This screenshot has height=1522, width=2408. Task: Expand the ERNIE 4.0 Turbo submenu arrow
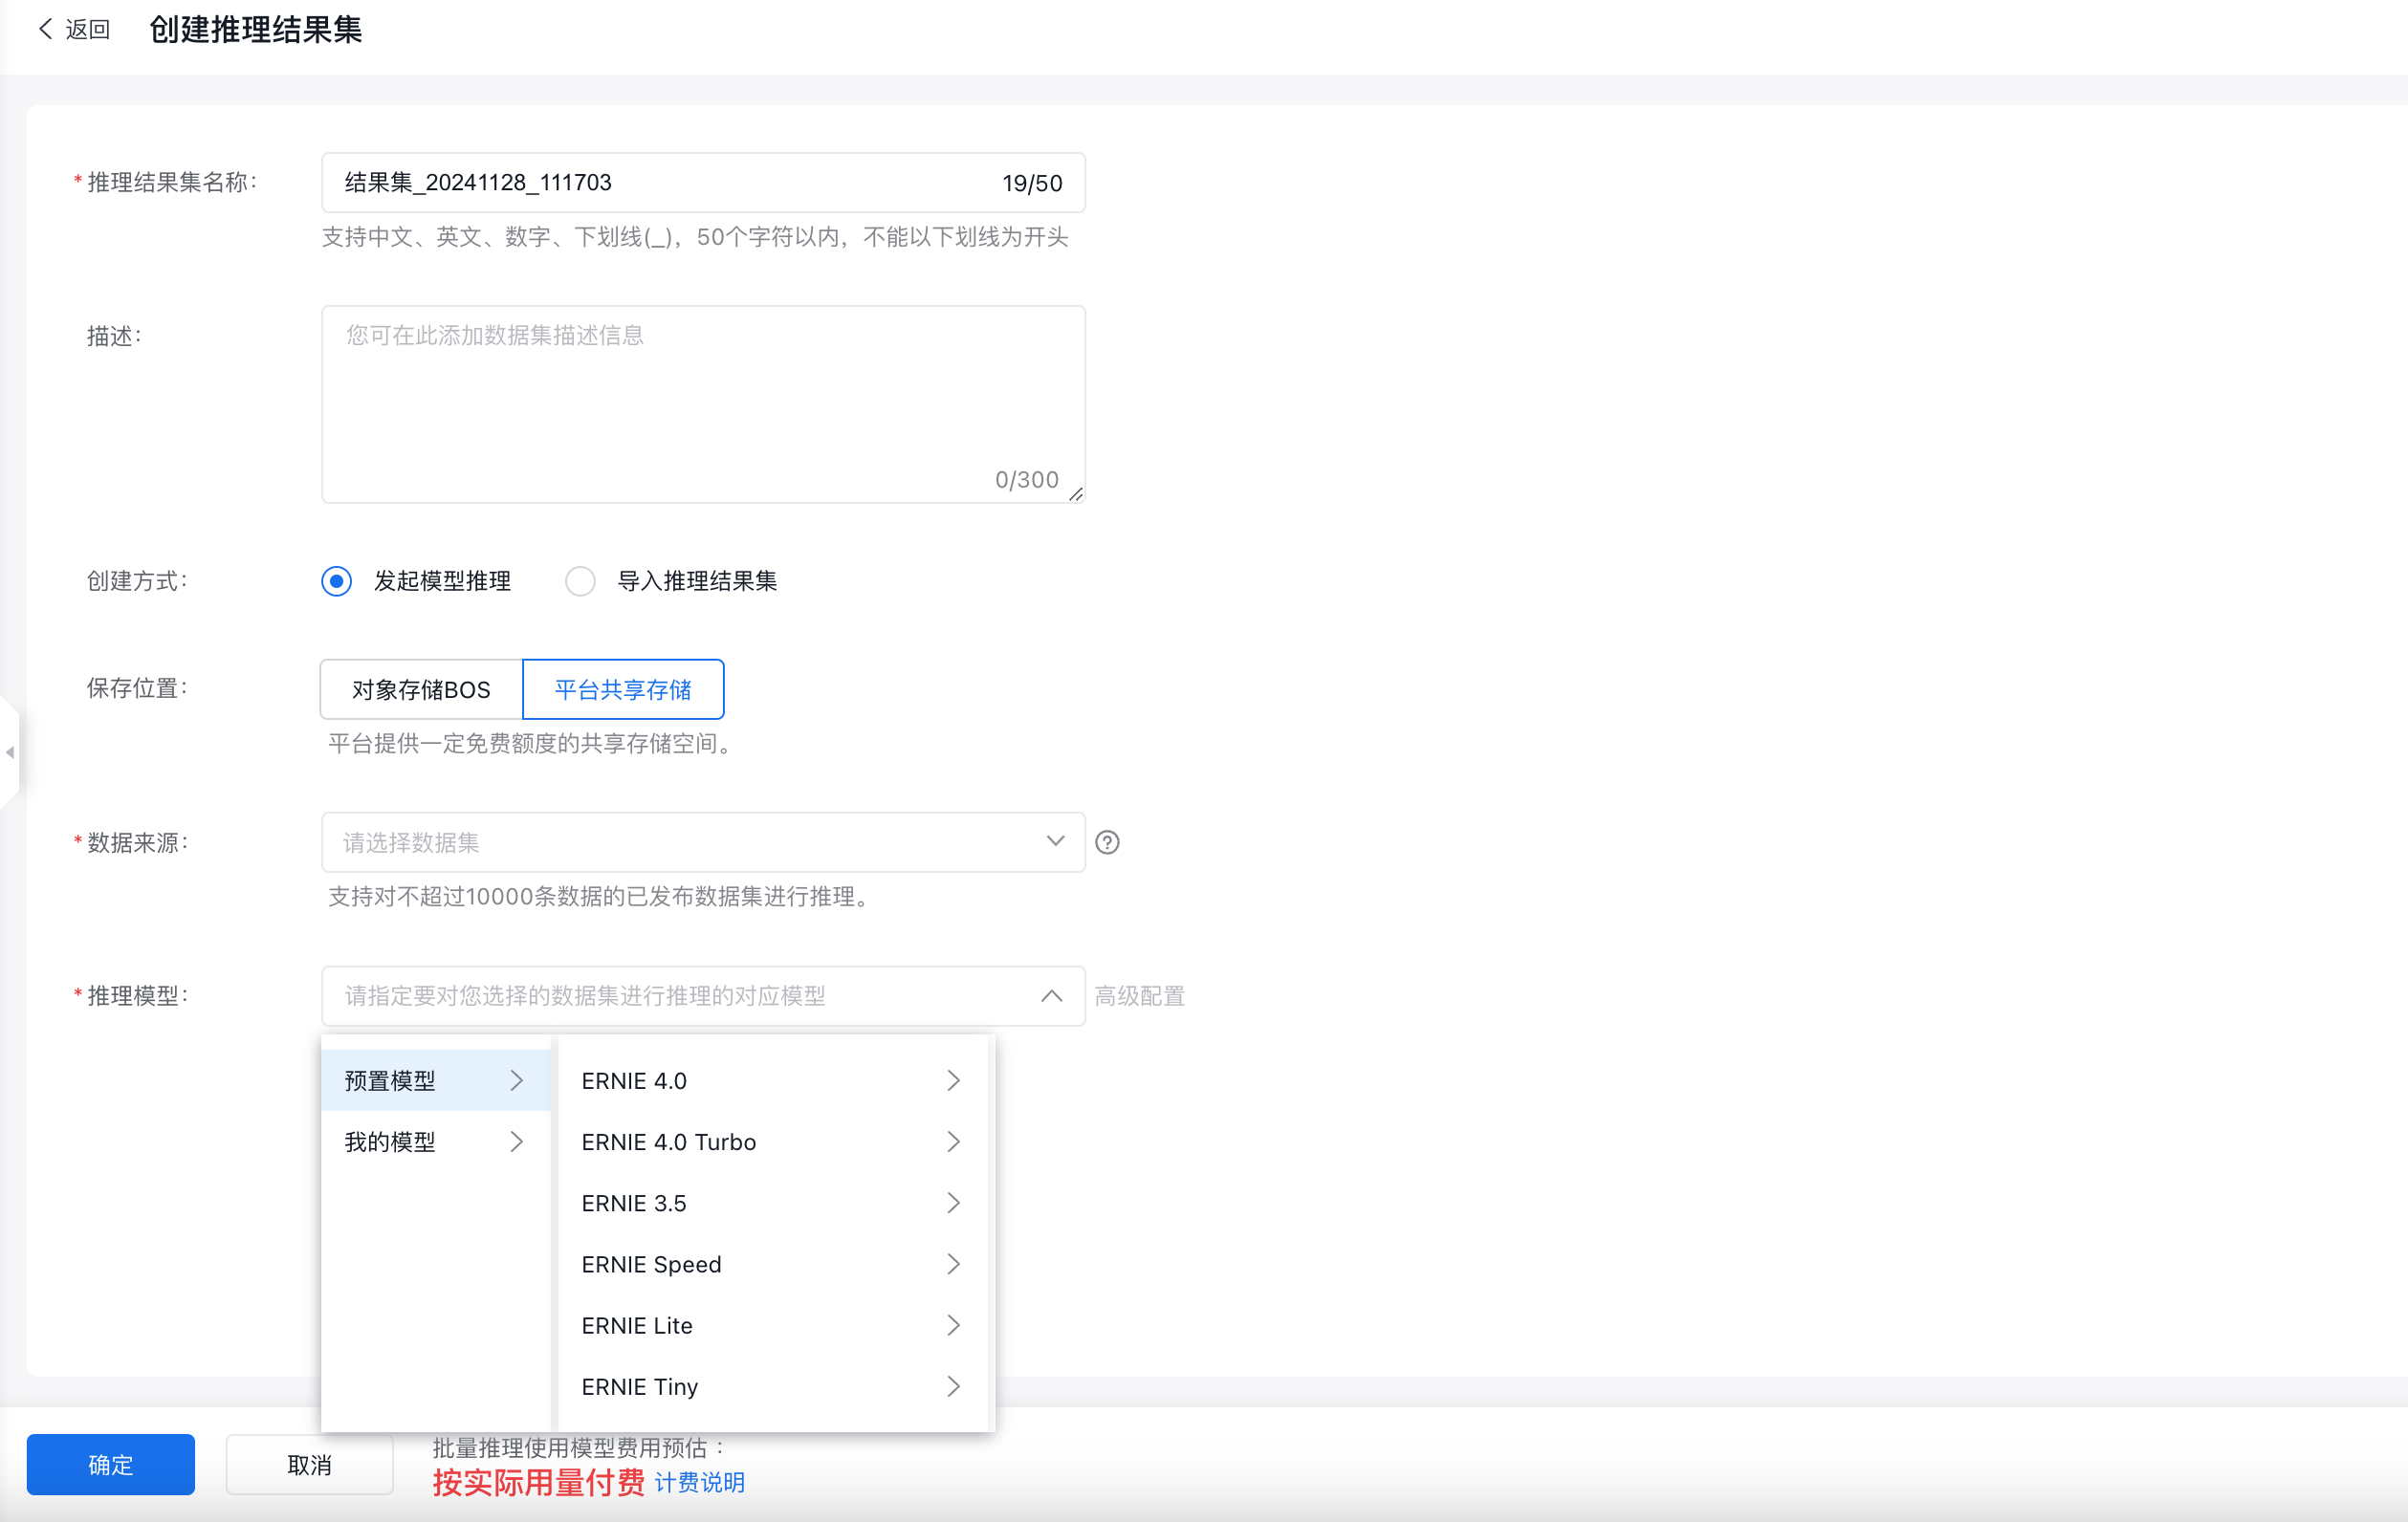[954, 1142]
